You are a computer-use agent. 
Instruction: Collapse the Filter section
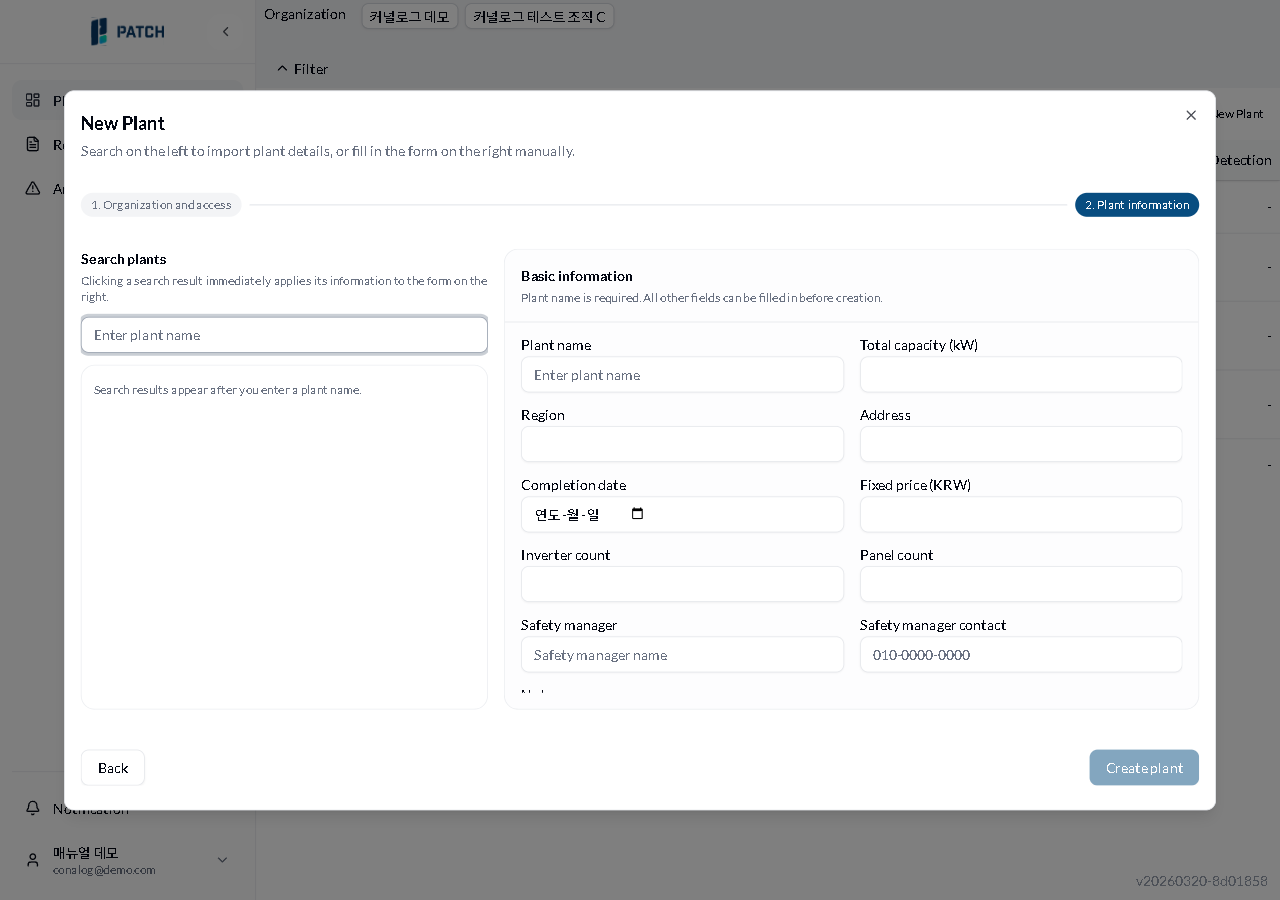pos(302,69)
